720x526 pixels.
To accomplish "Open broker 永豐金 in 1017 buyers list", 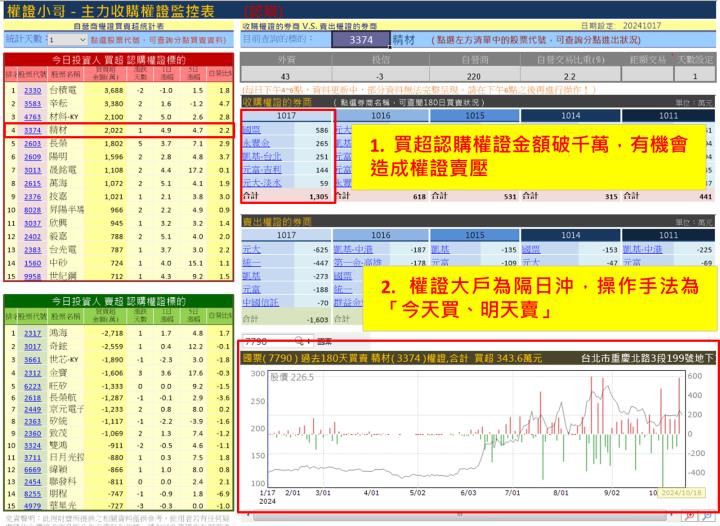I will (256, 144).
